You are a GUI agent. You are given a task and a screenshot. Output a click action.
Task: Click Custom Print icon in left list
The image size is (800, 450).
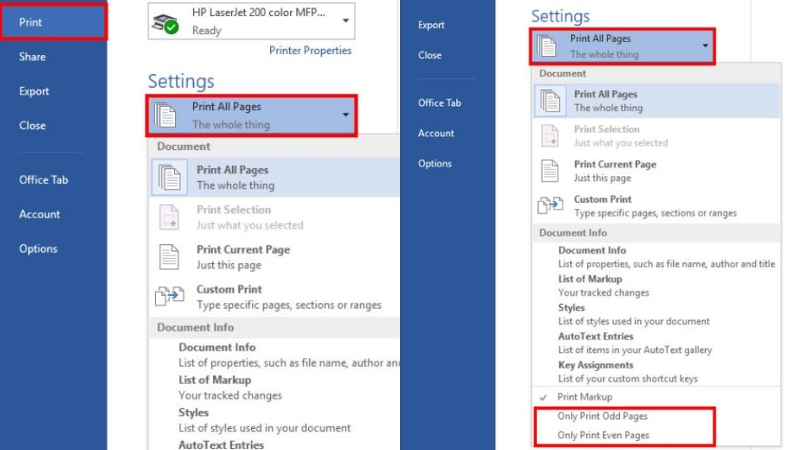pos(170,297)
